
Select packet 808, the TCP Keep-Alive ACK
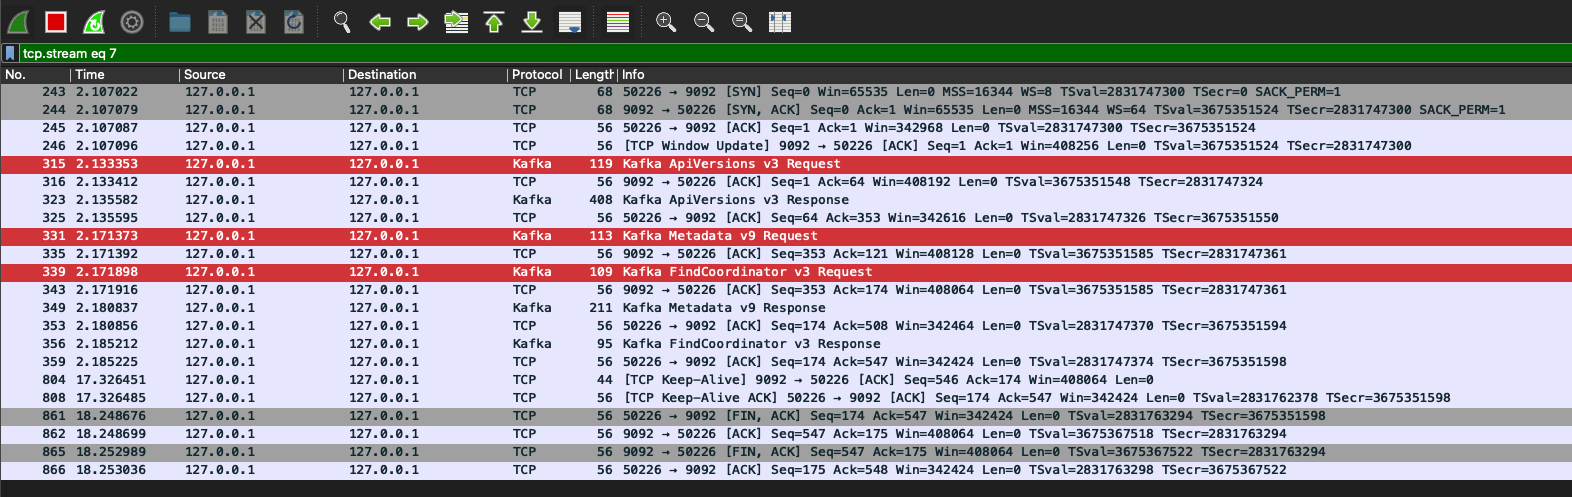click(786, 398)
